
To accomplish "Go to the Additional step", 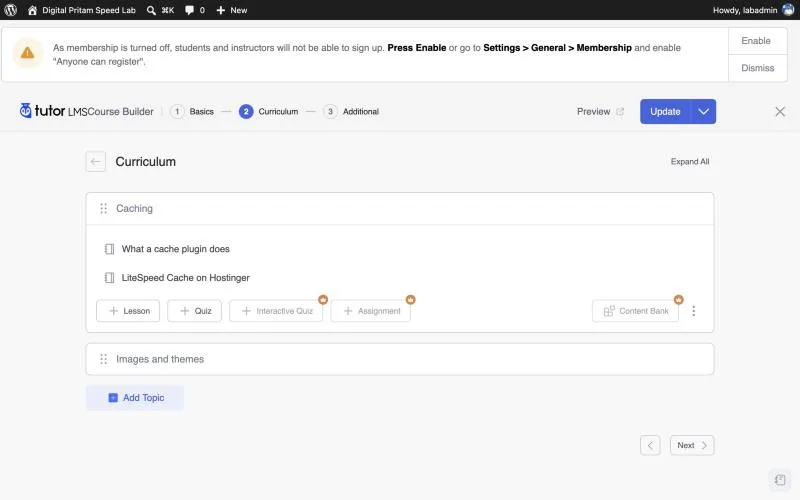I will pos(351,111).
